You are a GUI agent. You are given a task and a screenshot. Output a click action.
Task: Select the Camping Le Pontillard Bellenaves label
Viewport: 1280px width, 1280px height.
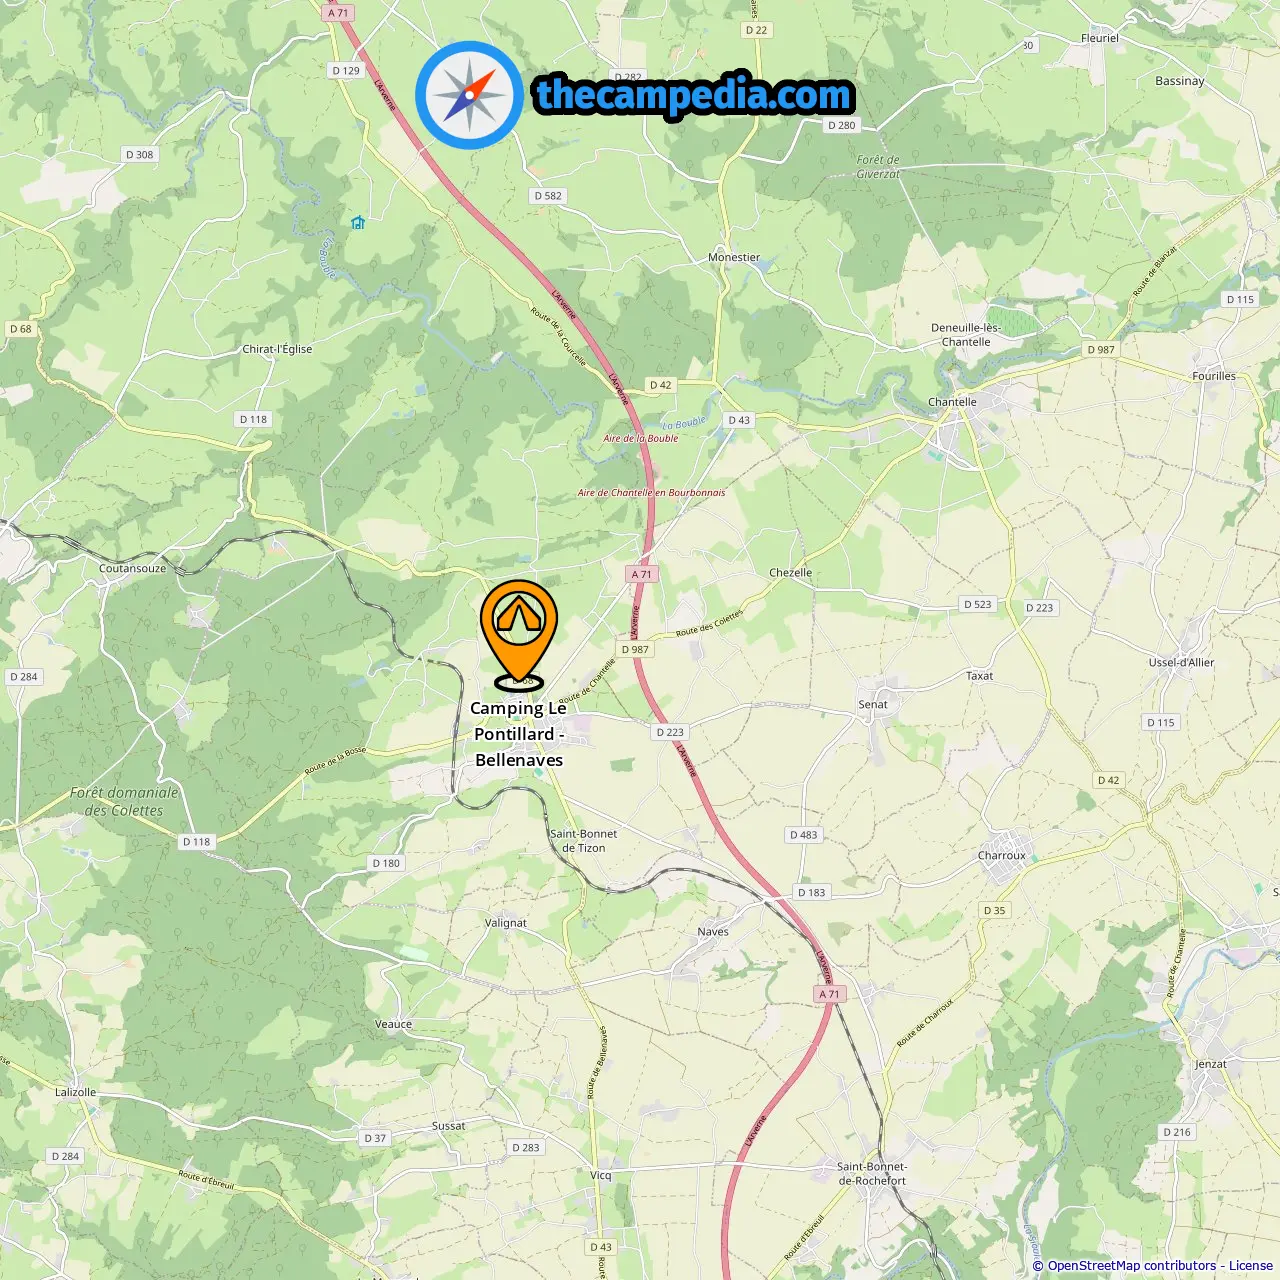[519, 734]
